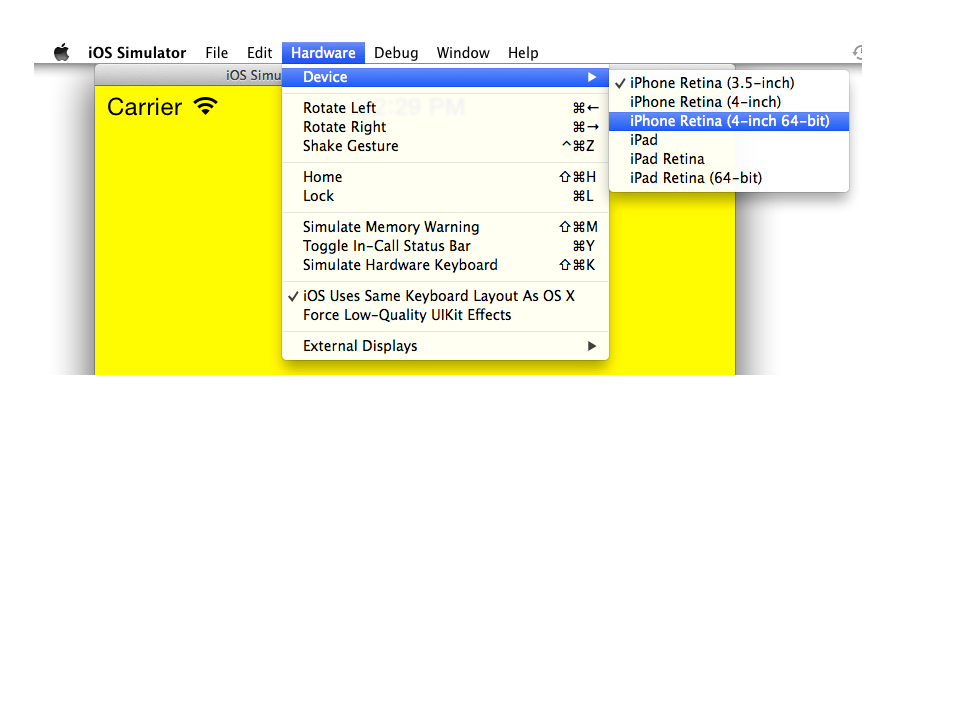Open the File menu
This screenshot has height=720, width=960.
217,53
